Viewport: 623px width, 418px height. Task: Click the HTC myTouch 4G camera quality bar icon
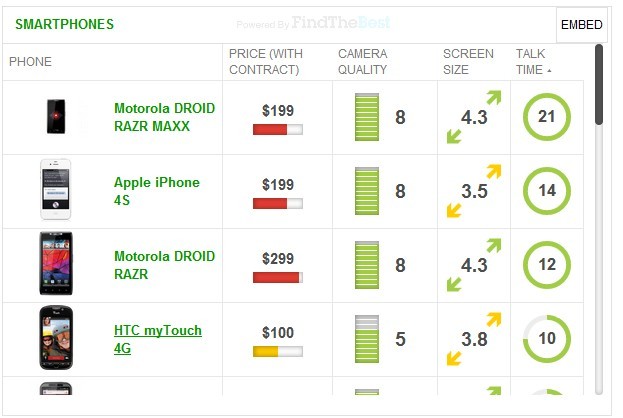click(x=366, y=339)
